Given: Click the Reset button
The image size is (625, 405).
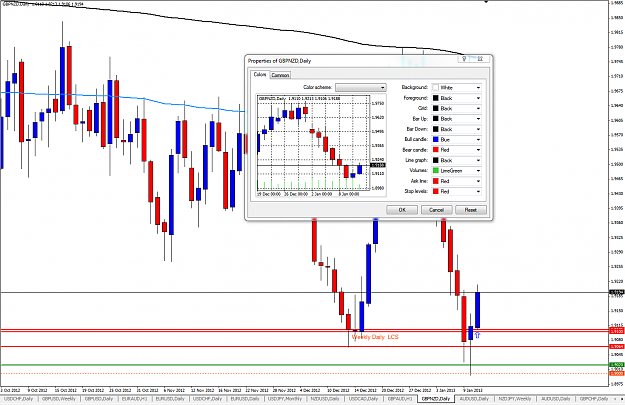Looking at the screenshot, I should [x=471, y=210].
